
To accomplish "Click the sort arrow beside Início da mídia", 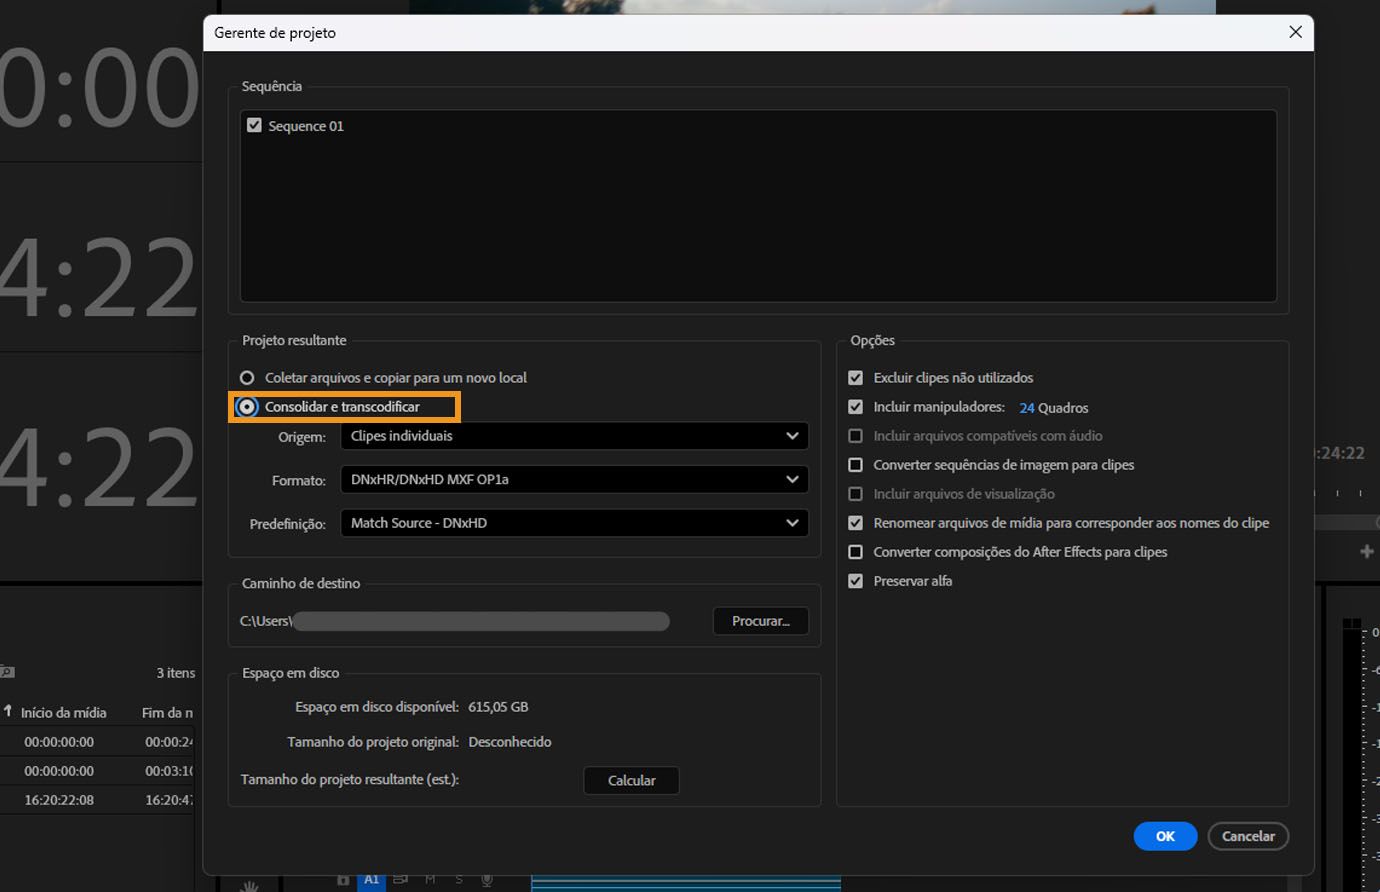I will [8, 711].
